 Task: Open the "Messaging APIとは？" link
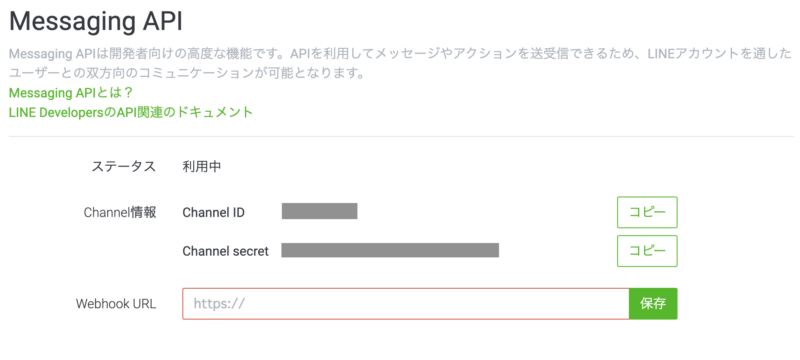(71, 93)
